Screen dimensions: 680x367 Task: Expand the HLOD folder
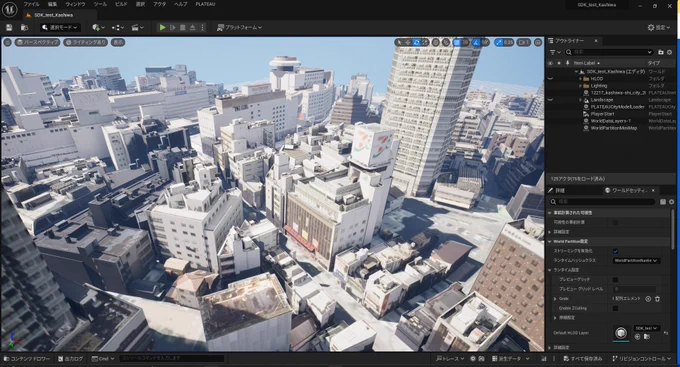point(580,79)
